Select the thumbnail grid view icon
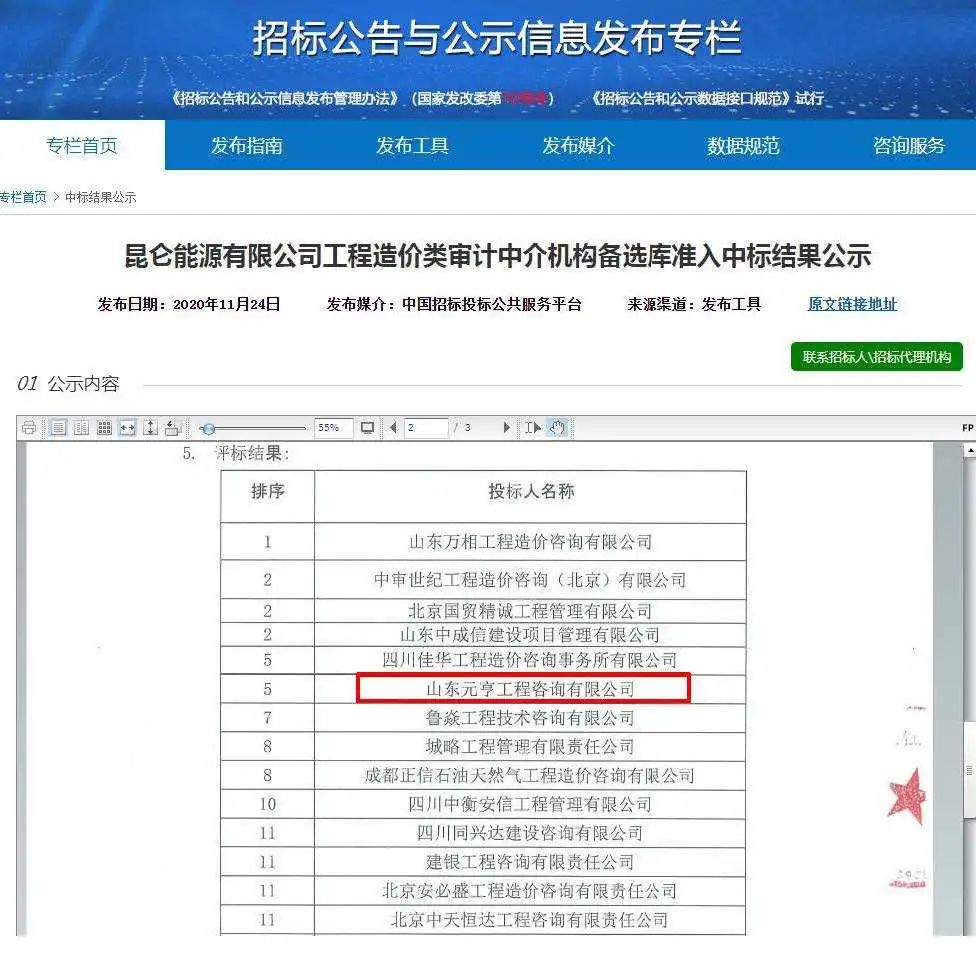 [104, 428]
